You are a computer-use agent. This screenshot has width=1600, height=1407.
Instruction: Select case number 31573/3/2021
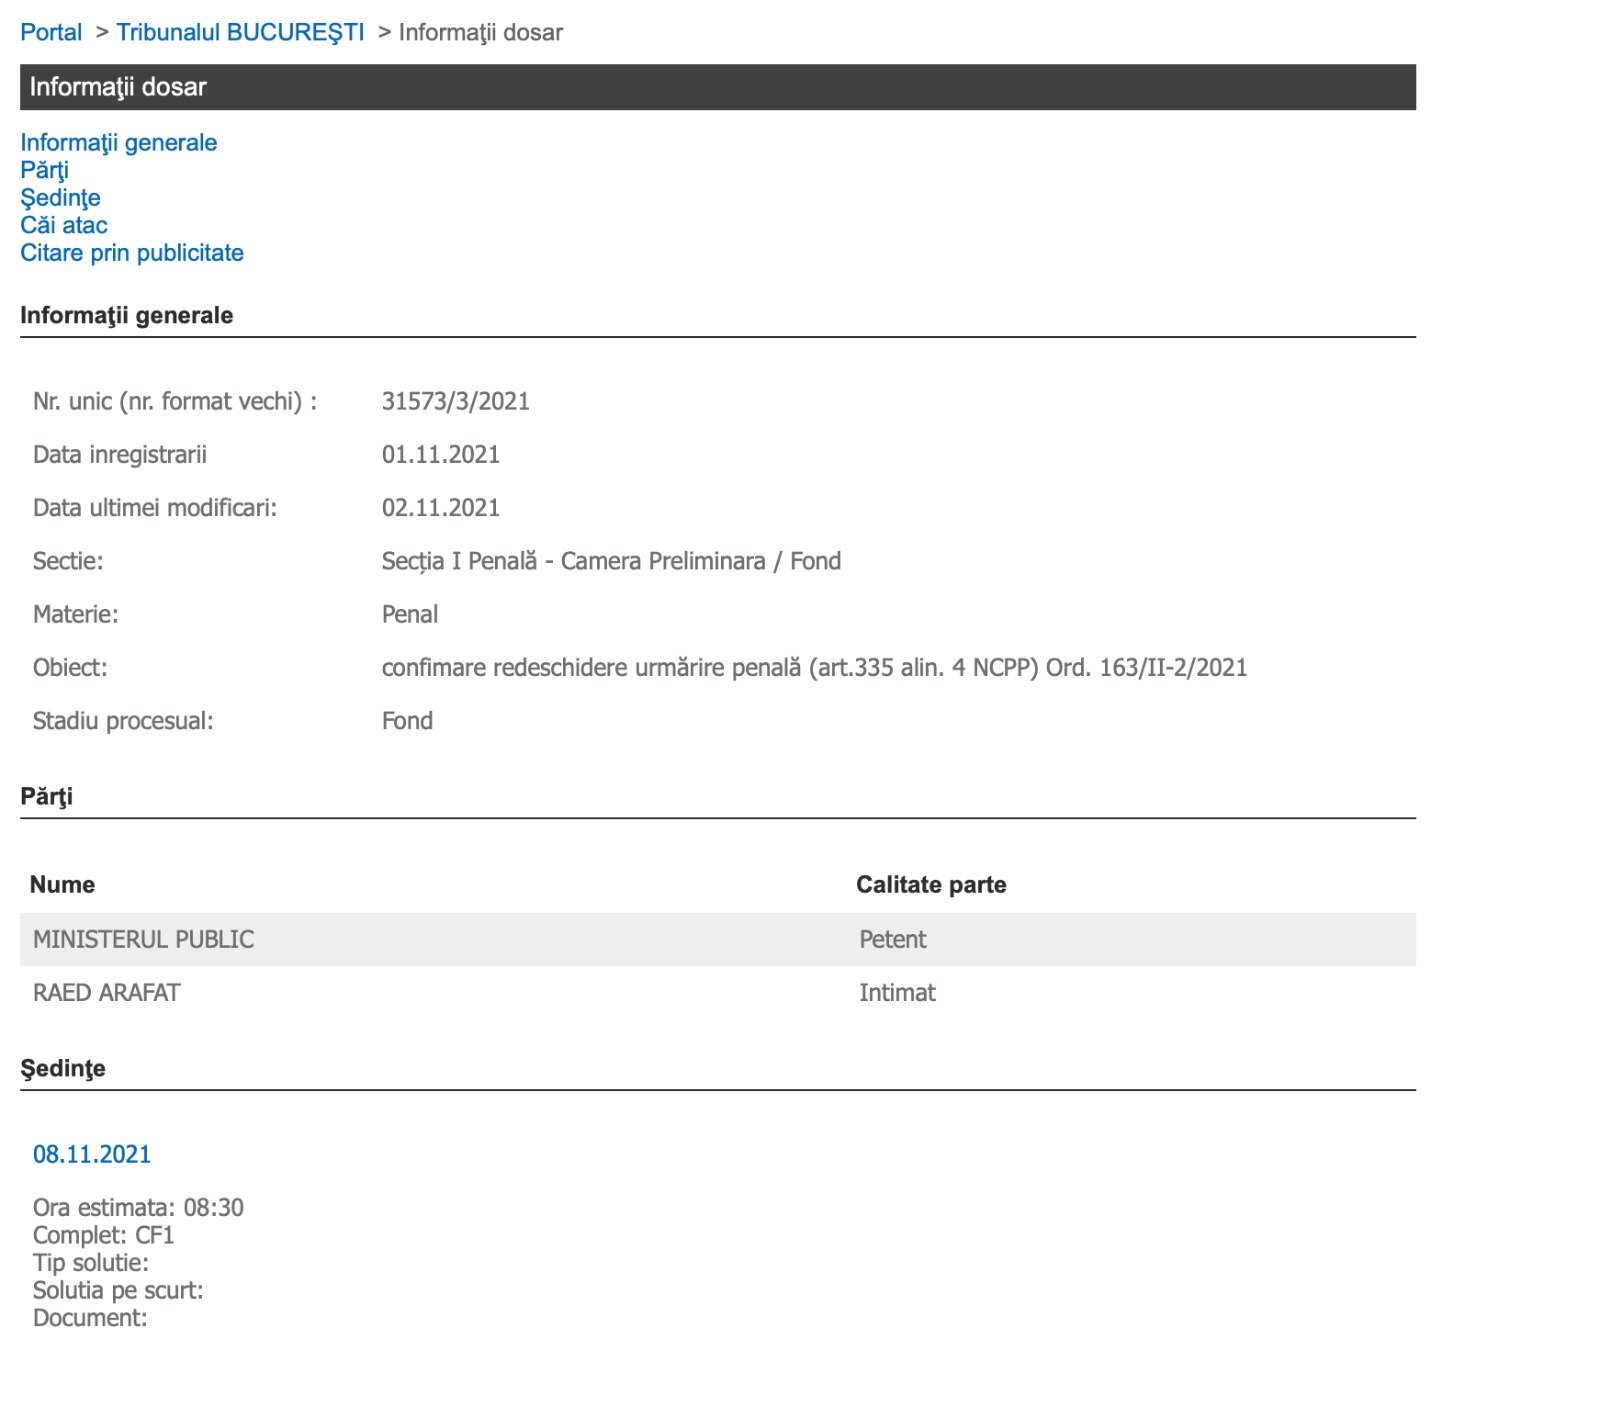tap(456, 401)
